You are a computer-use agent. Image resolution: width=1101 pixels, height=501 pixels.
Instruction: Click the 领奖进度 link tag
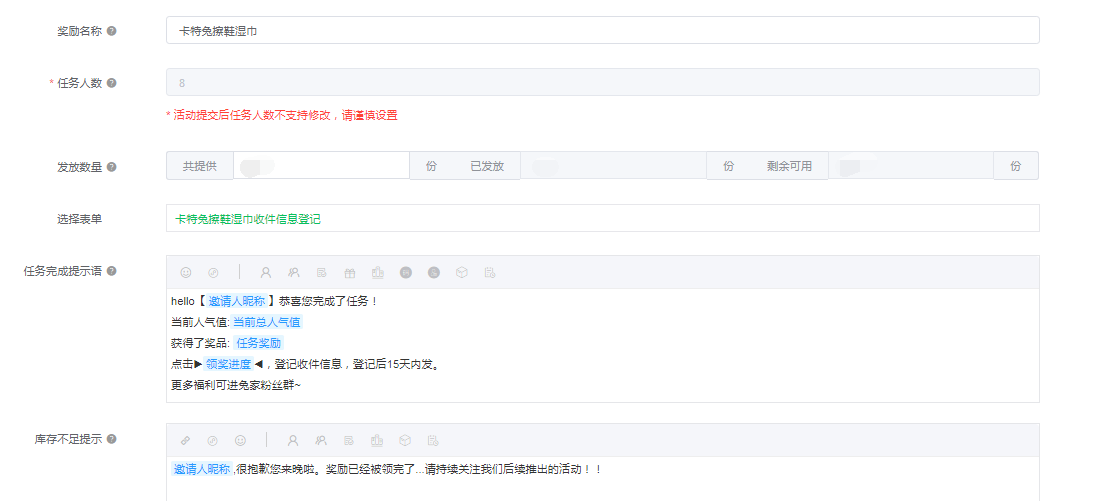coord(228,364)
